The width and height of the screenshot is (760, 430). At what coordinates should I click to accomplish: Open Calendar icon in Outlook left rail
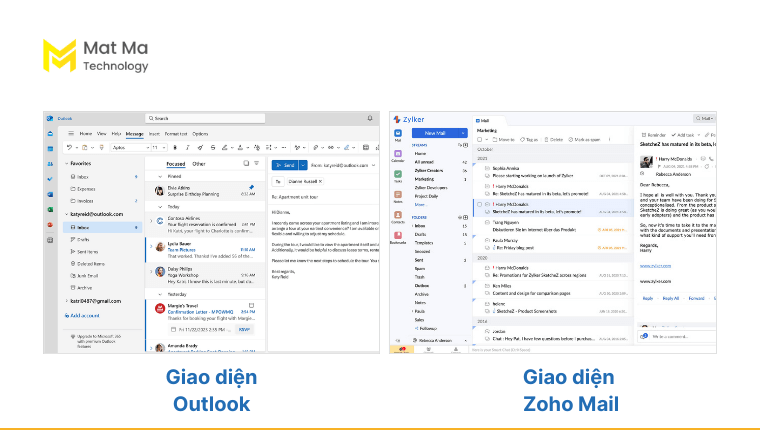pos(50,149)
